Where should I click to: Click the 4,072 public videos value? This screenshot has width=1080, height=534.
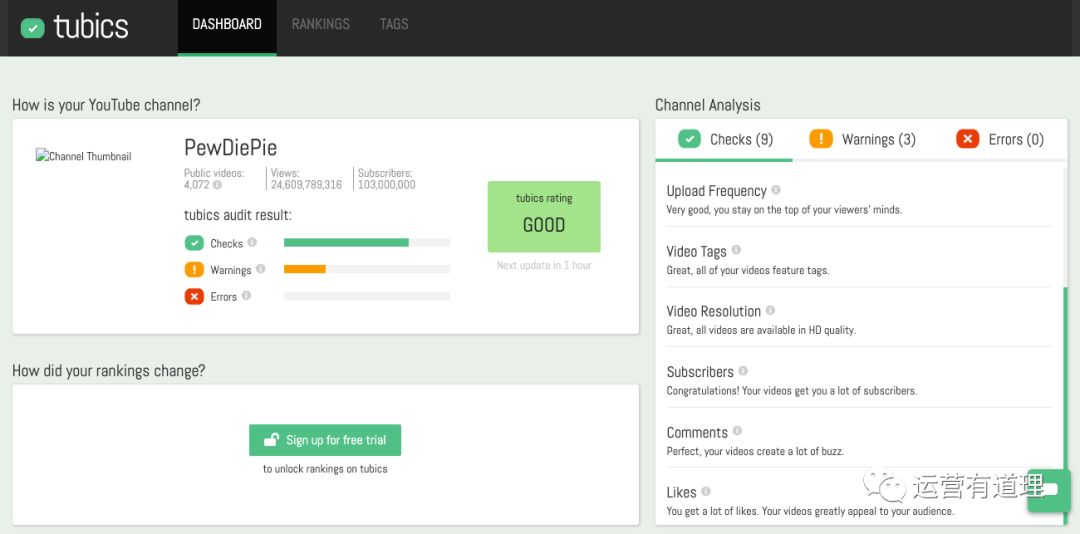click(196, 185)
